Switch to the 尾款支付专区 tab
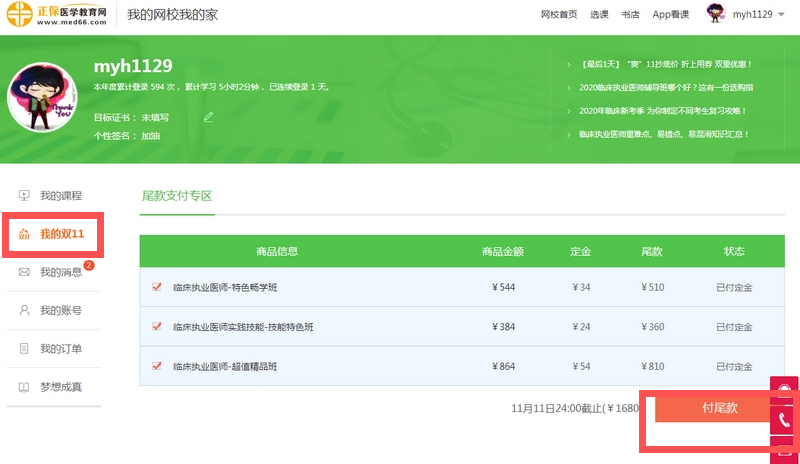800x464 pixels. click(177, 196)
